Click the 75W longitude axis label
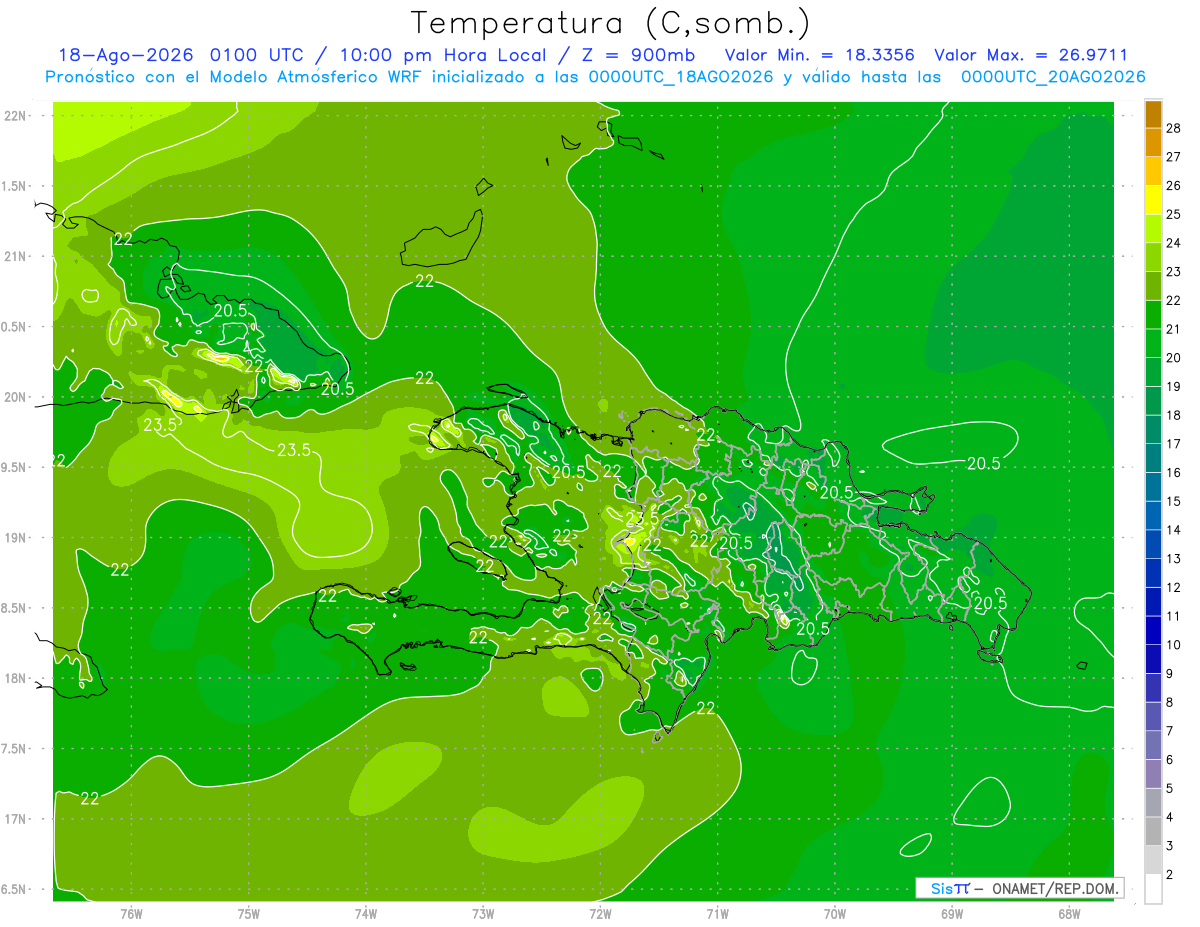 [x=249, y=914]
